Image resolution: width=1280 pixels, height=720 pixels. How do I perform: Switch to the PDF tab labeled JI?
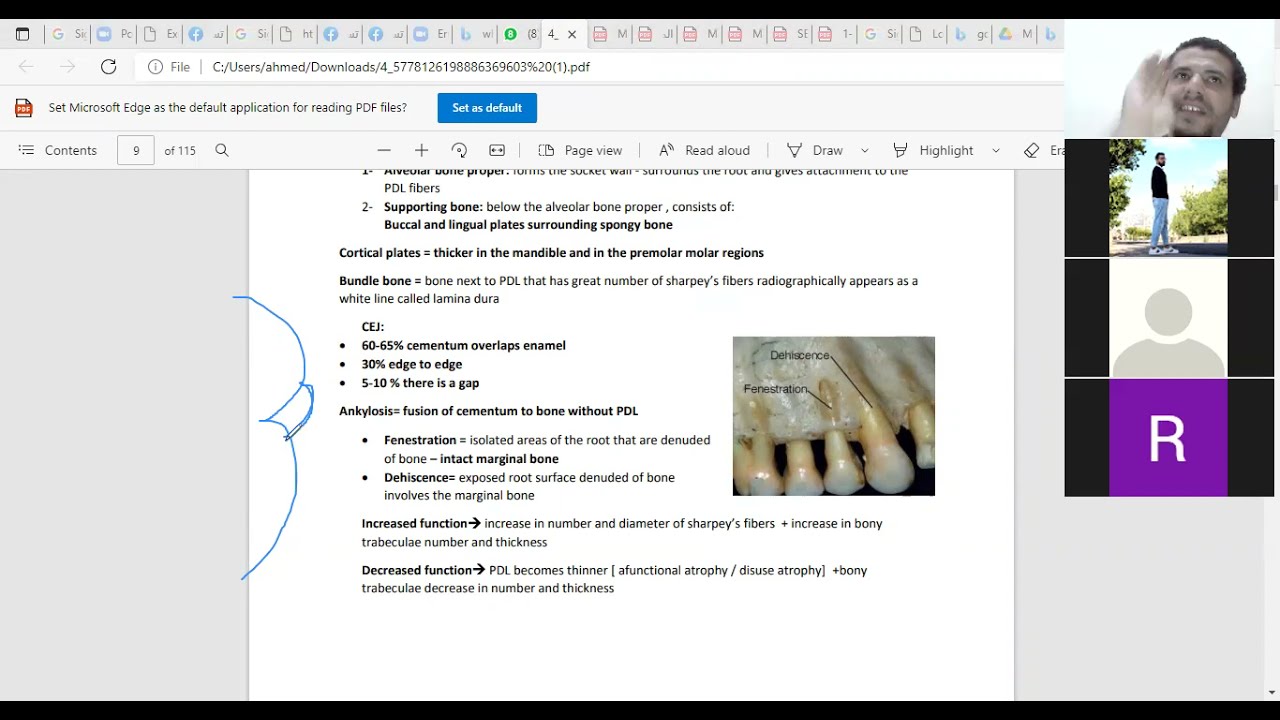pos(657,34)
